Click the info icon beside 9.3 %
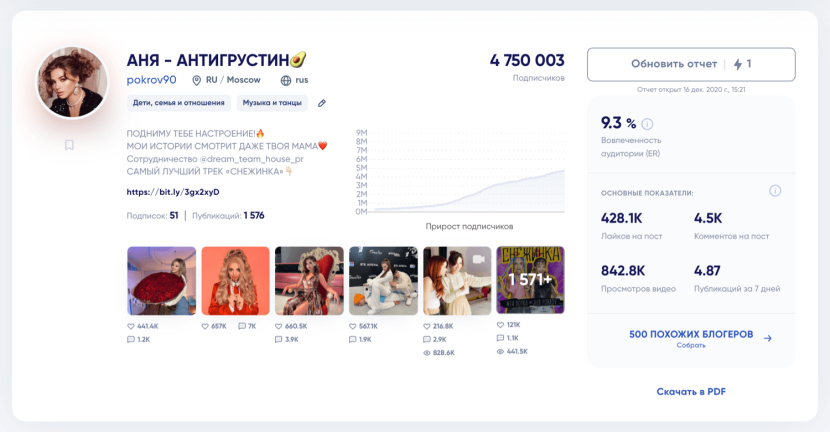This screenshot has height=432, width=830. [x=647, y=124]
